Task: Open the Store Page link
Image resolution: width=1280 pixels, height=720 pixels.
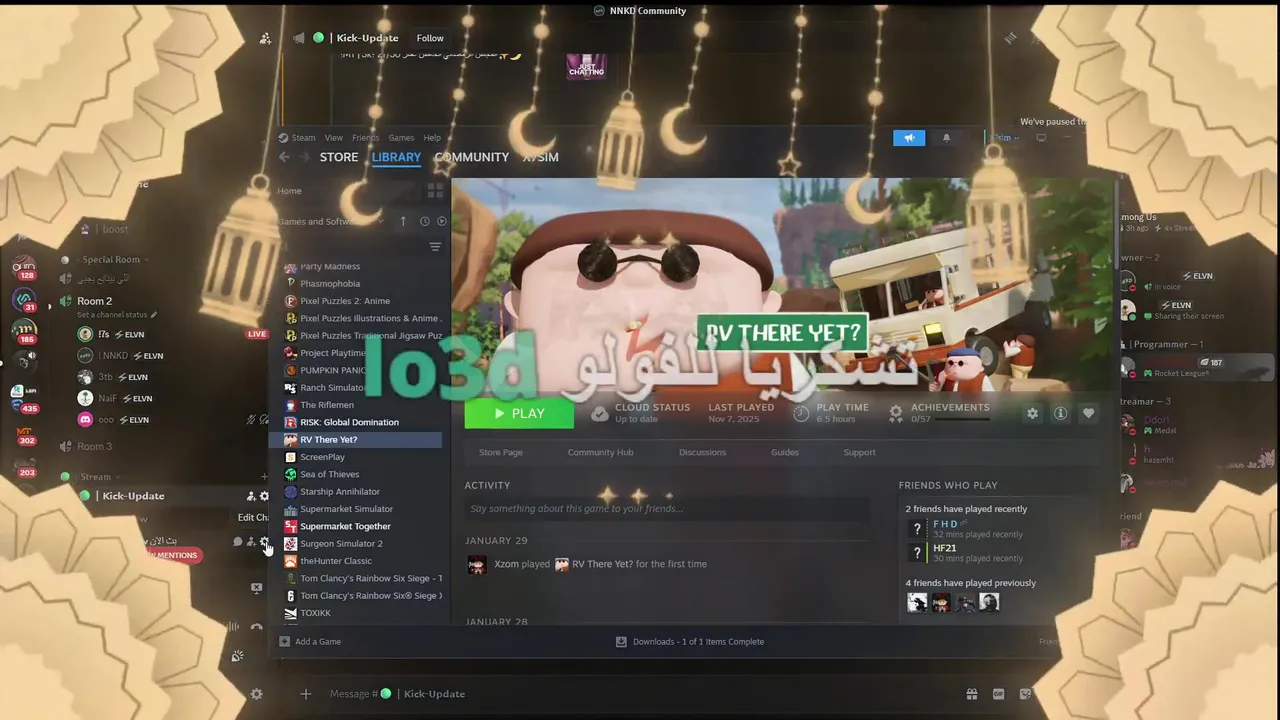Action: tap(500, 452)
